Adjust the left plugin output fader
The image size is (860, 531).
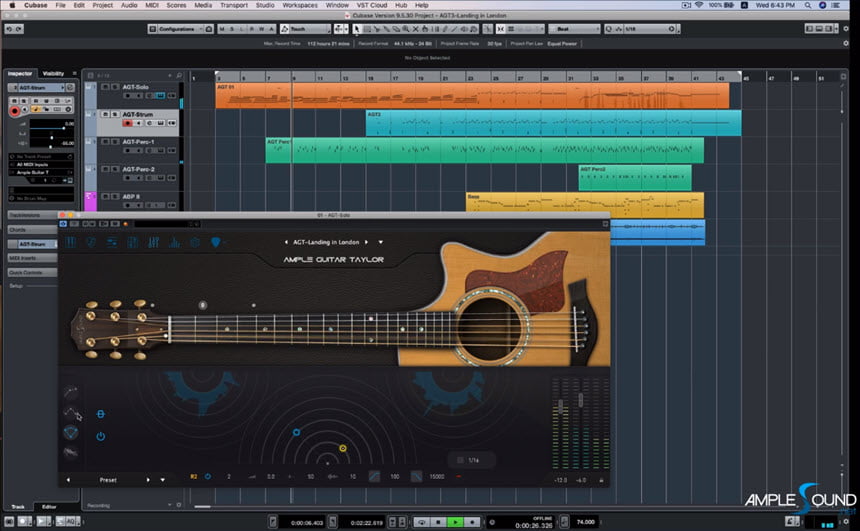(x=560, y=407)
